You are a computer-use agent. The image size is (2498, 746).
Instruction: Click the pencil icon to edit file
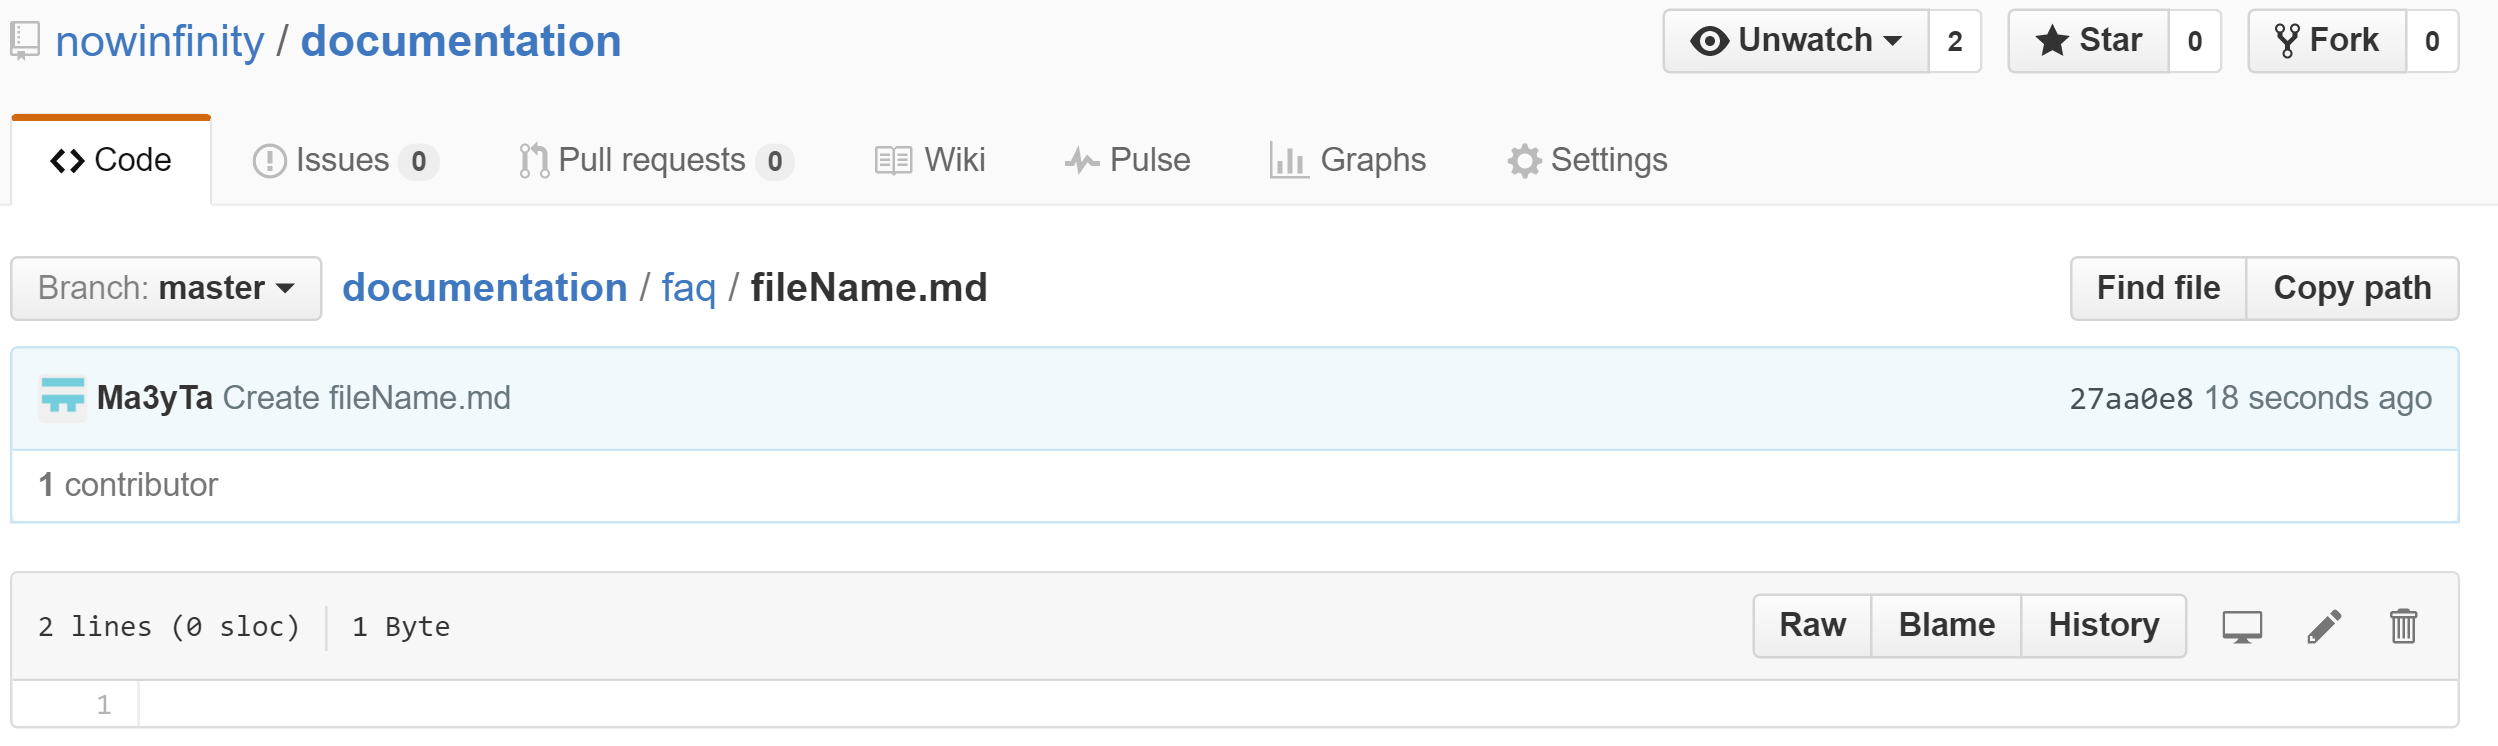2324,627
